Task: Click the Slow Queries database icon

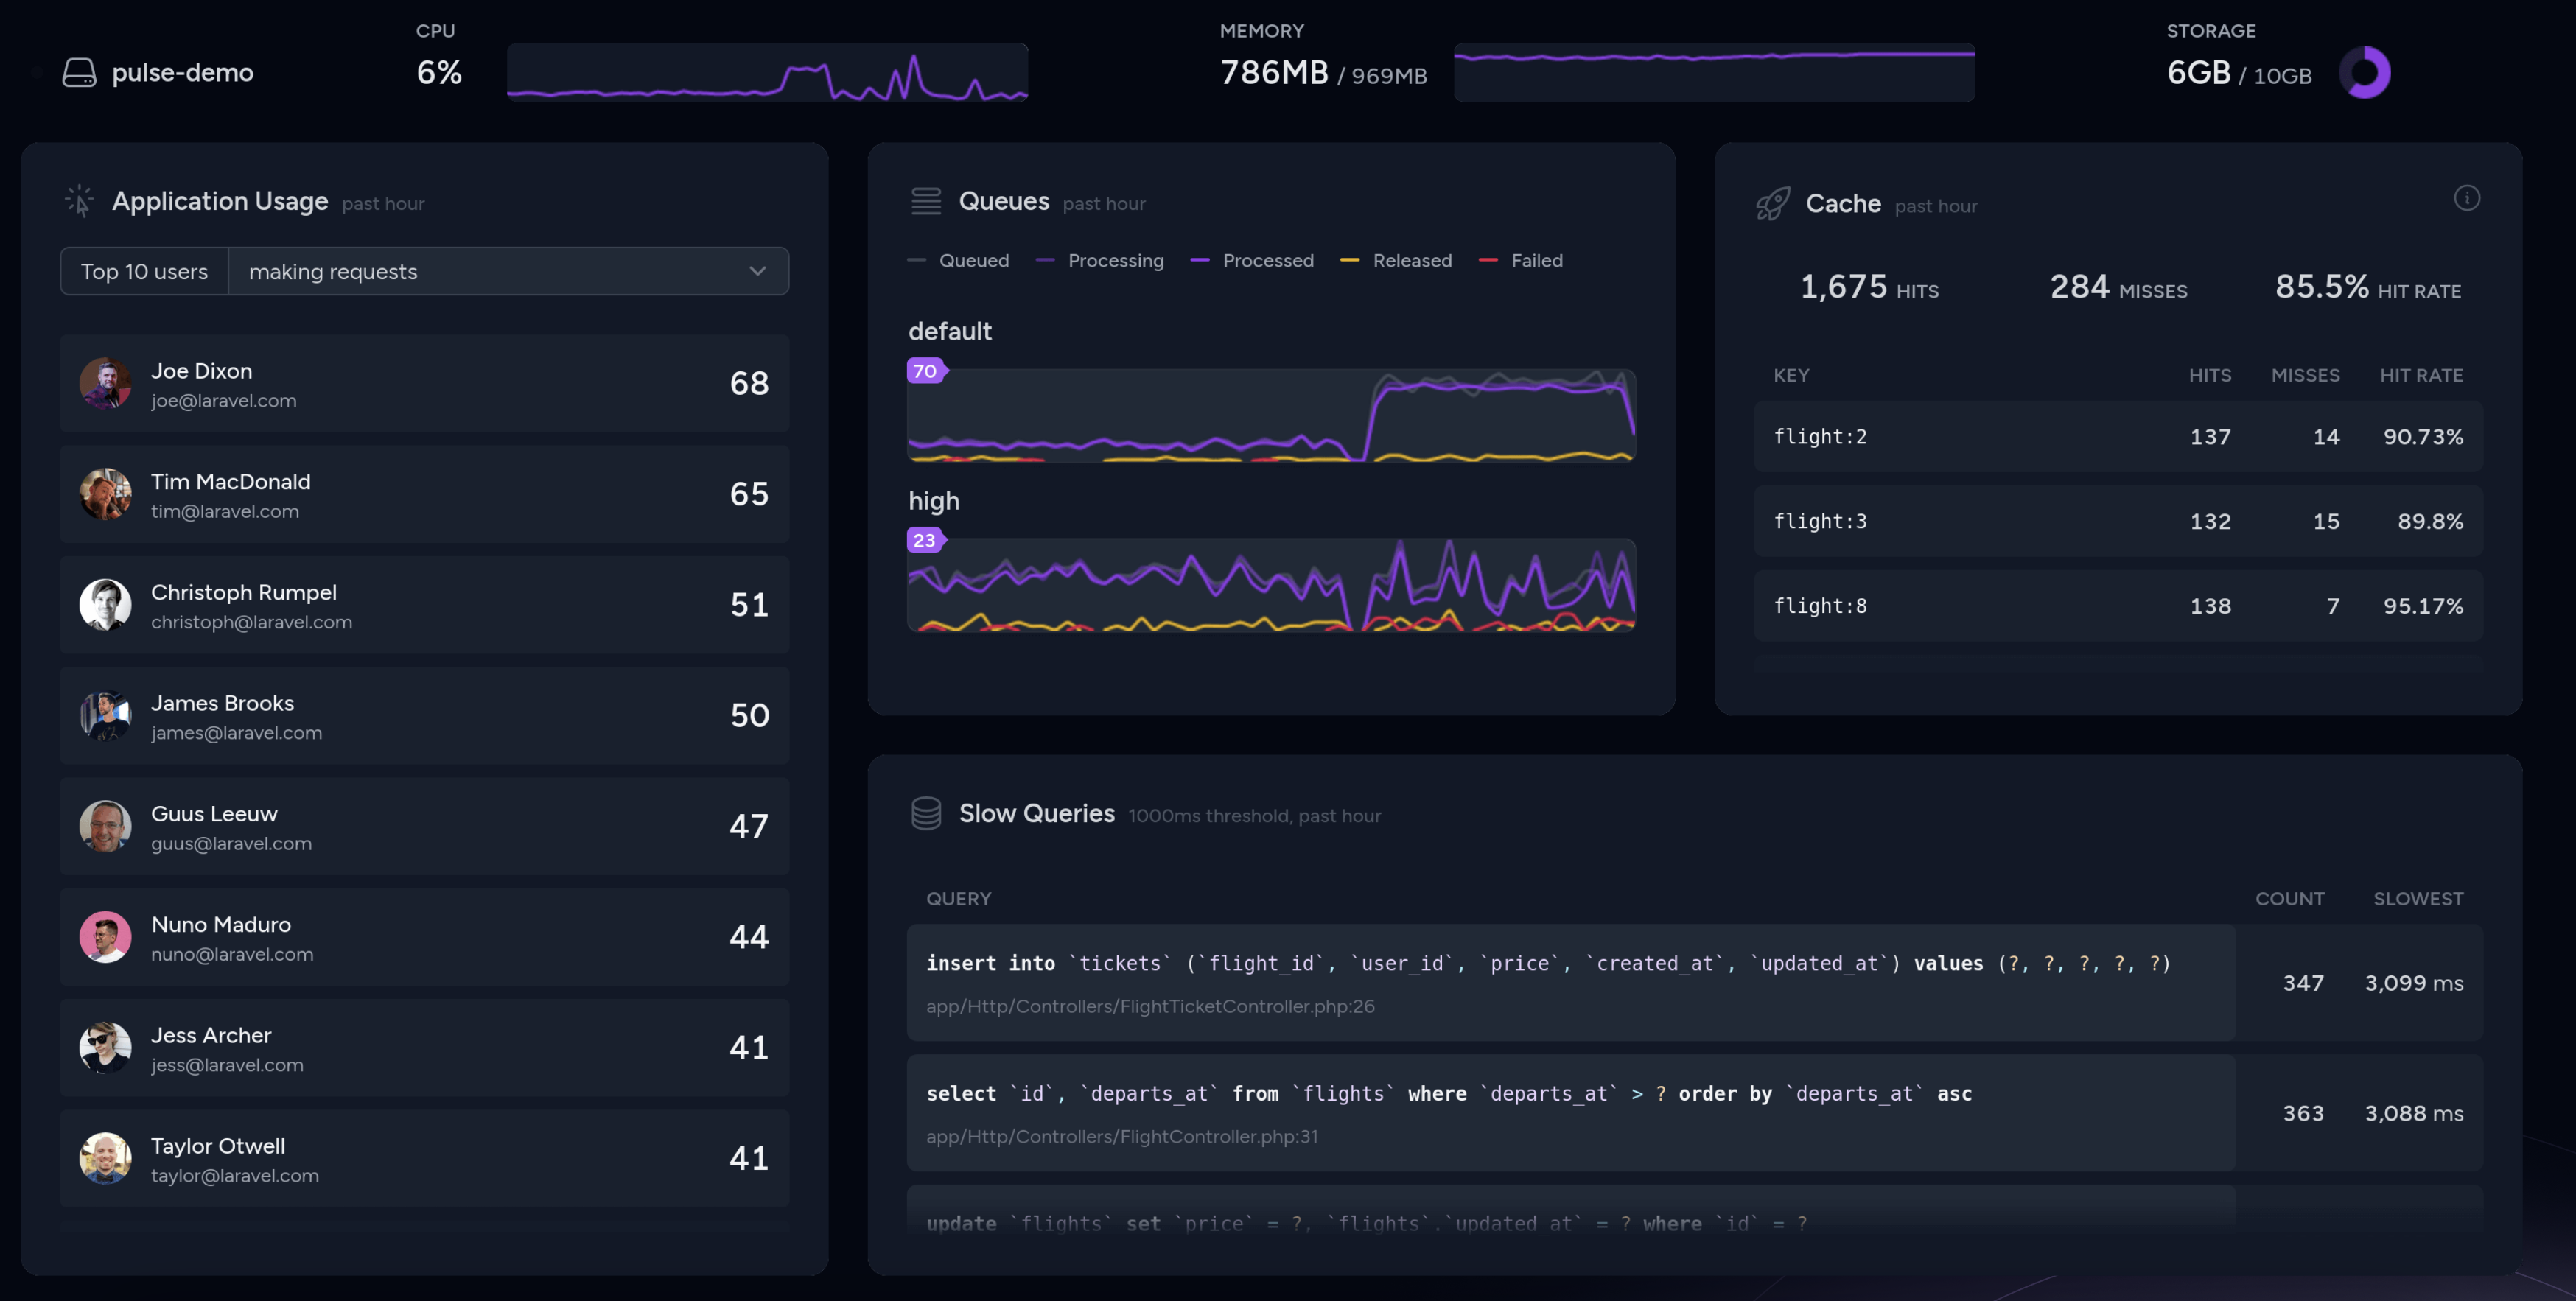Action: [926, 813]
